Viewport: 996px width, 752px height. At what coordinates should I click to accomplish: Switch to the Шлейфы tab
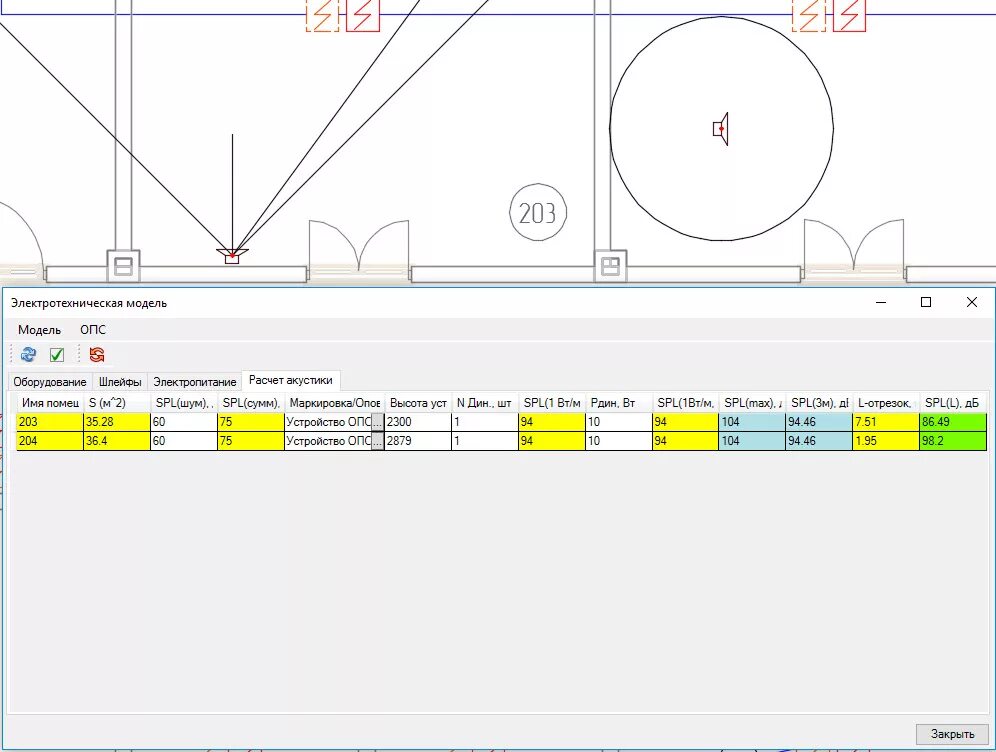120,382
